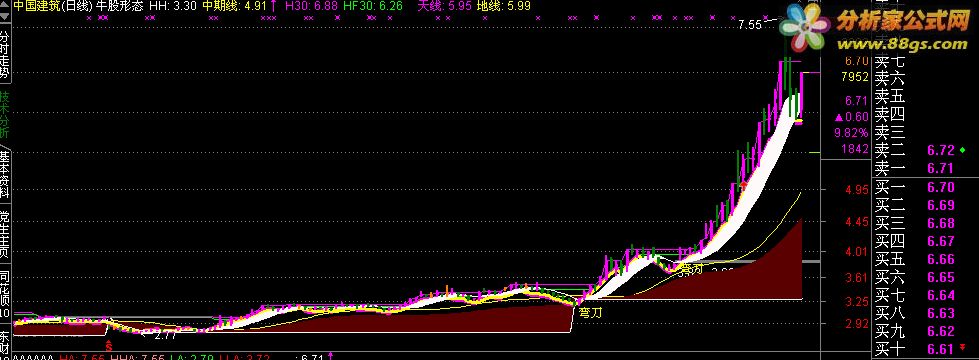Image resolution: width=979 pixels, height=360 pixels.
Task: Open the 同花顺10 side tab
Action: point(5,294)
